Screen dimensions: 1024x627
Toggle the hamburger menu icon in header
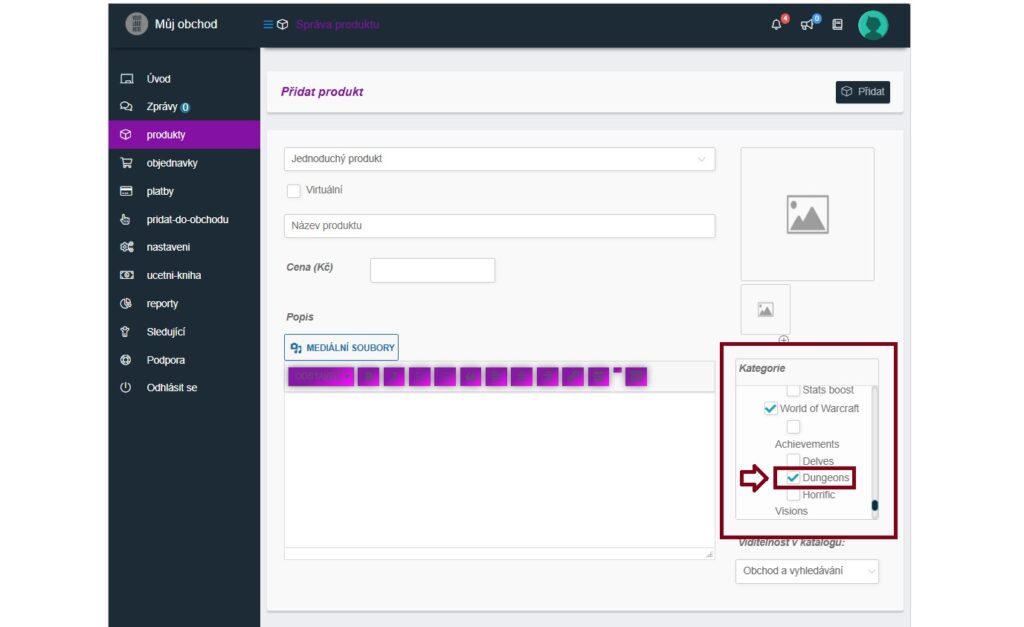click(x=268, y=24)
